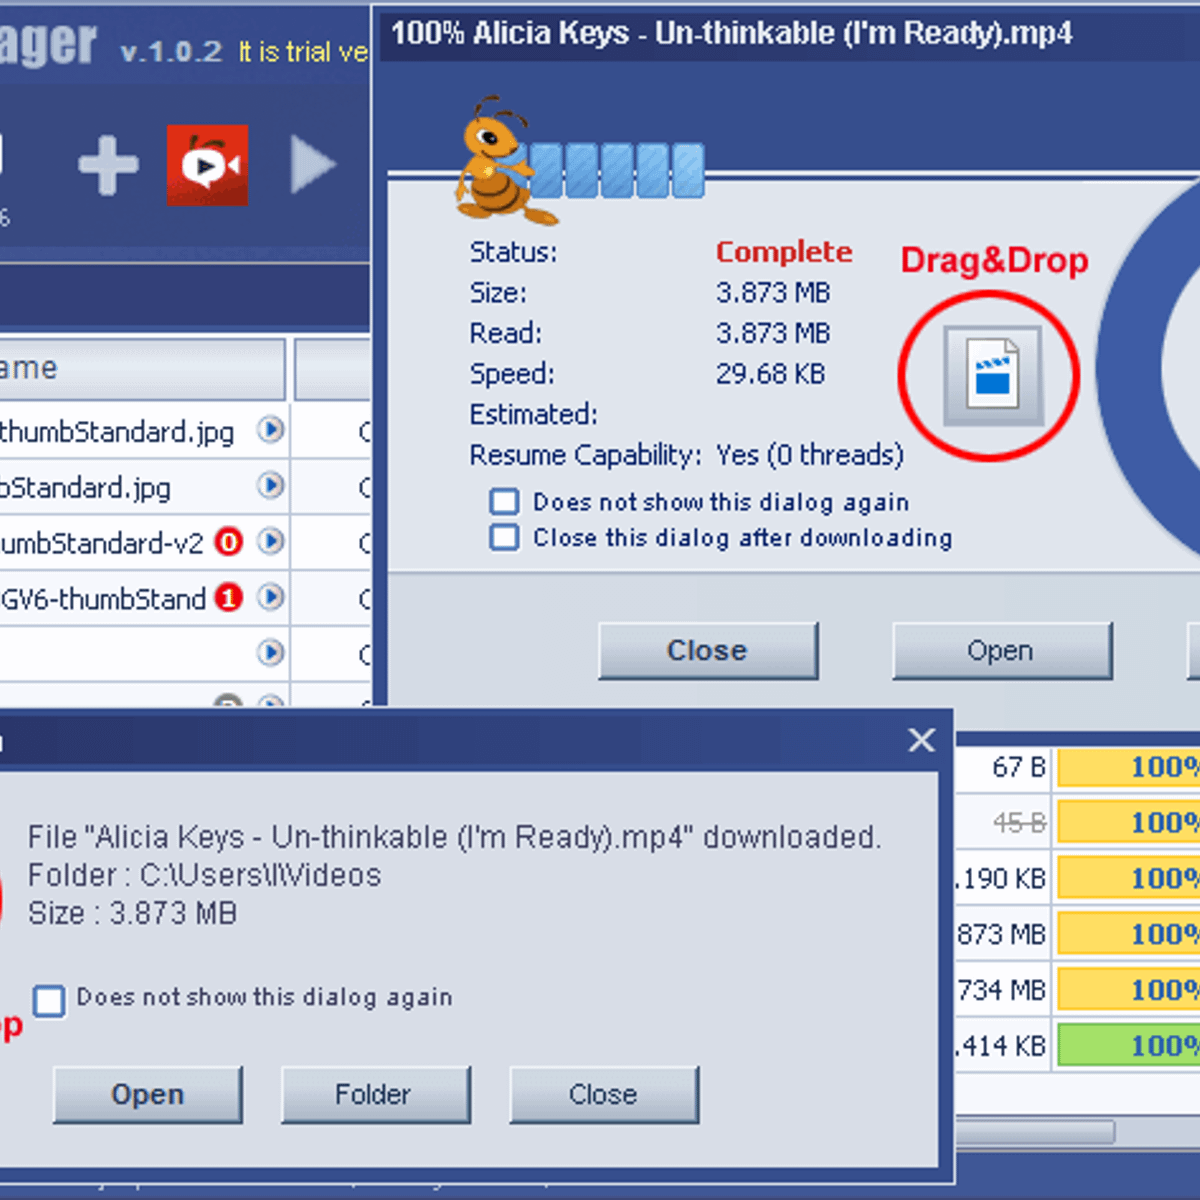
Task: Click the '.414 KB' size cell
Action: [1001, 1047]
